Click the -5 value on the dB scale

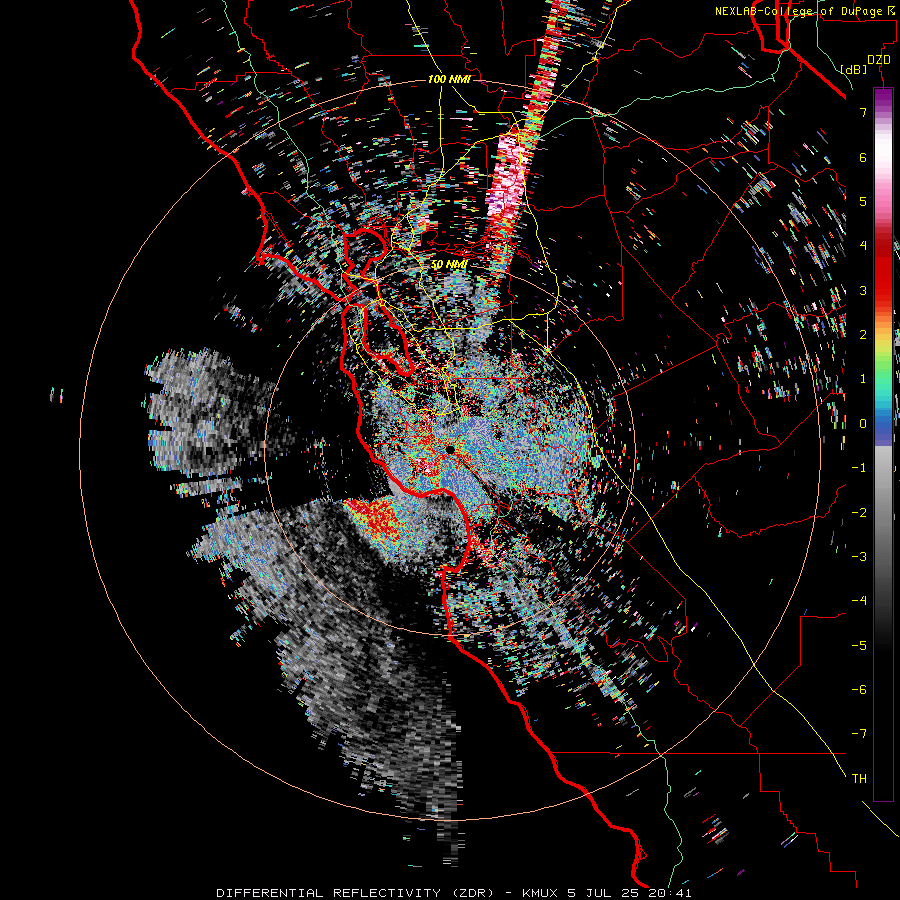pos(859,646)
